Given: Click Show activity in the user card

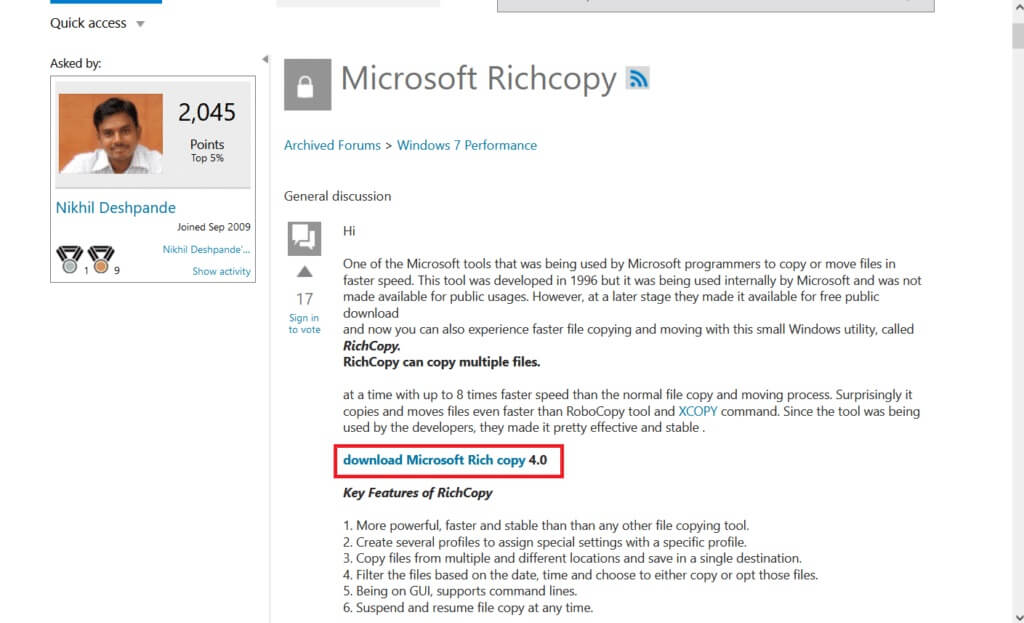Looking at the screenshot, I should (221, 271).
